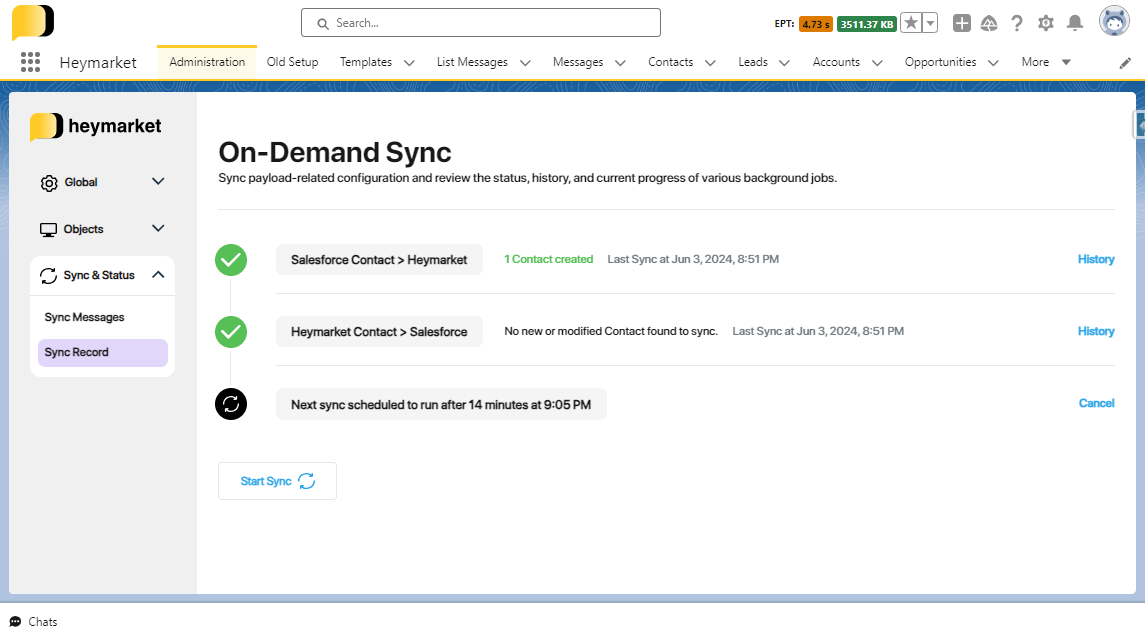Open the Messages tab dropdown arrow

[x=620, y=63]
